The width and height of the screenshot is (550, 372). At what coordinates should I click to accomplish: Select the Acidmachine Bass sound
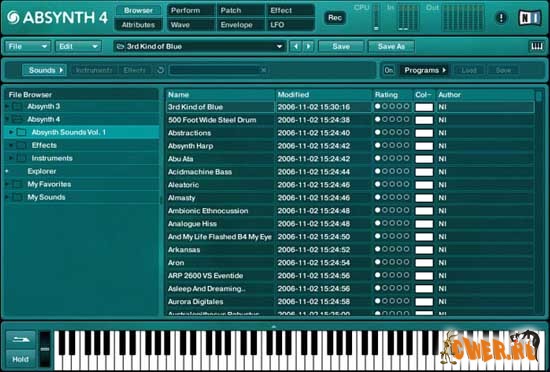(x=200, y=172)
